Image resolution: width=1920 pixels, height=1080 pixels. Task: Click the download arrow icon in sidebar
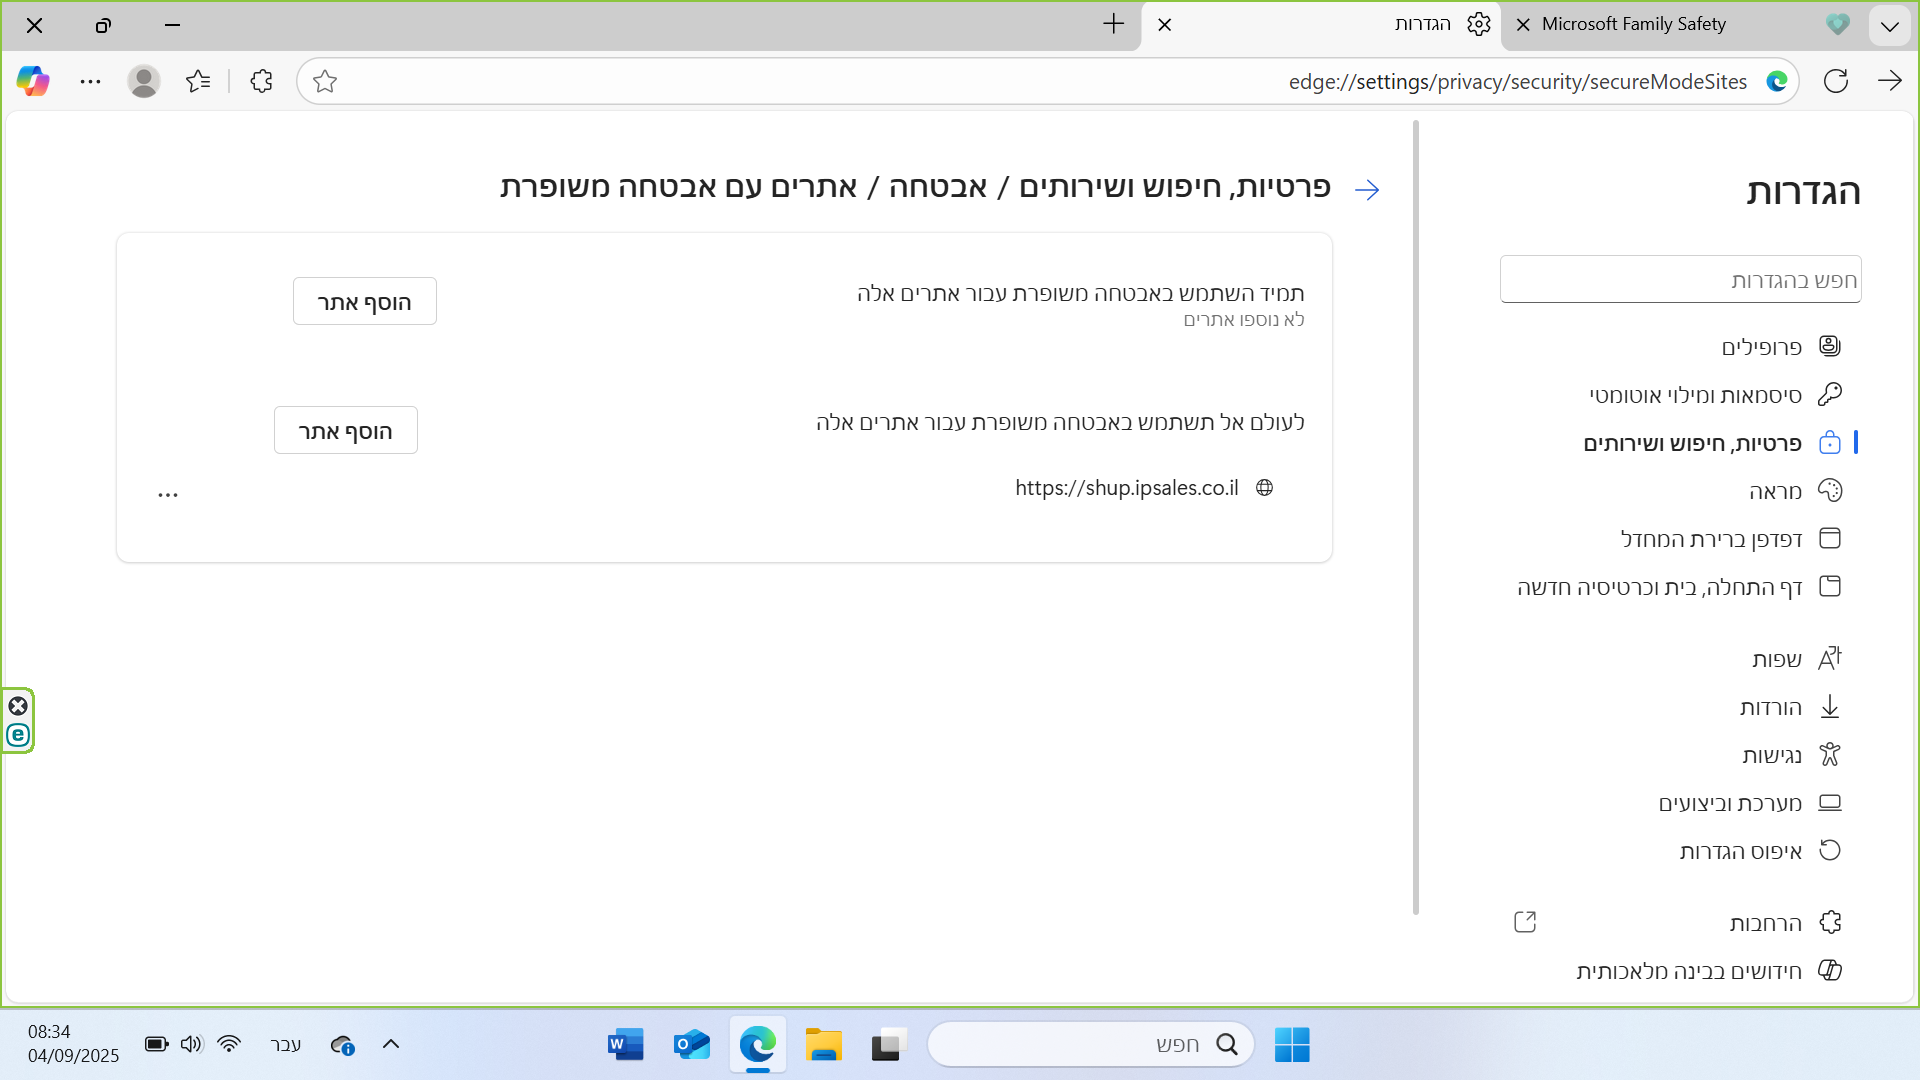(1830, 707)
